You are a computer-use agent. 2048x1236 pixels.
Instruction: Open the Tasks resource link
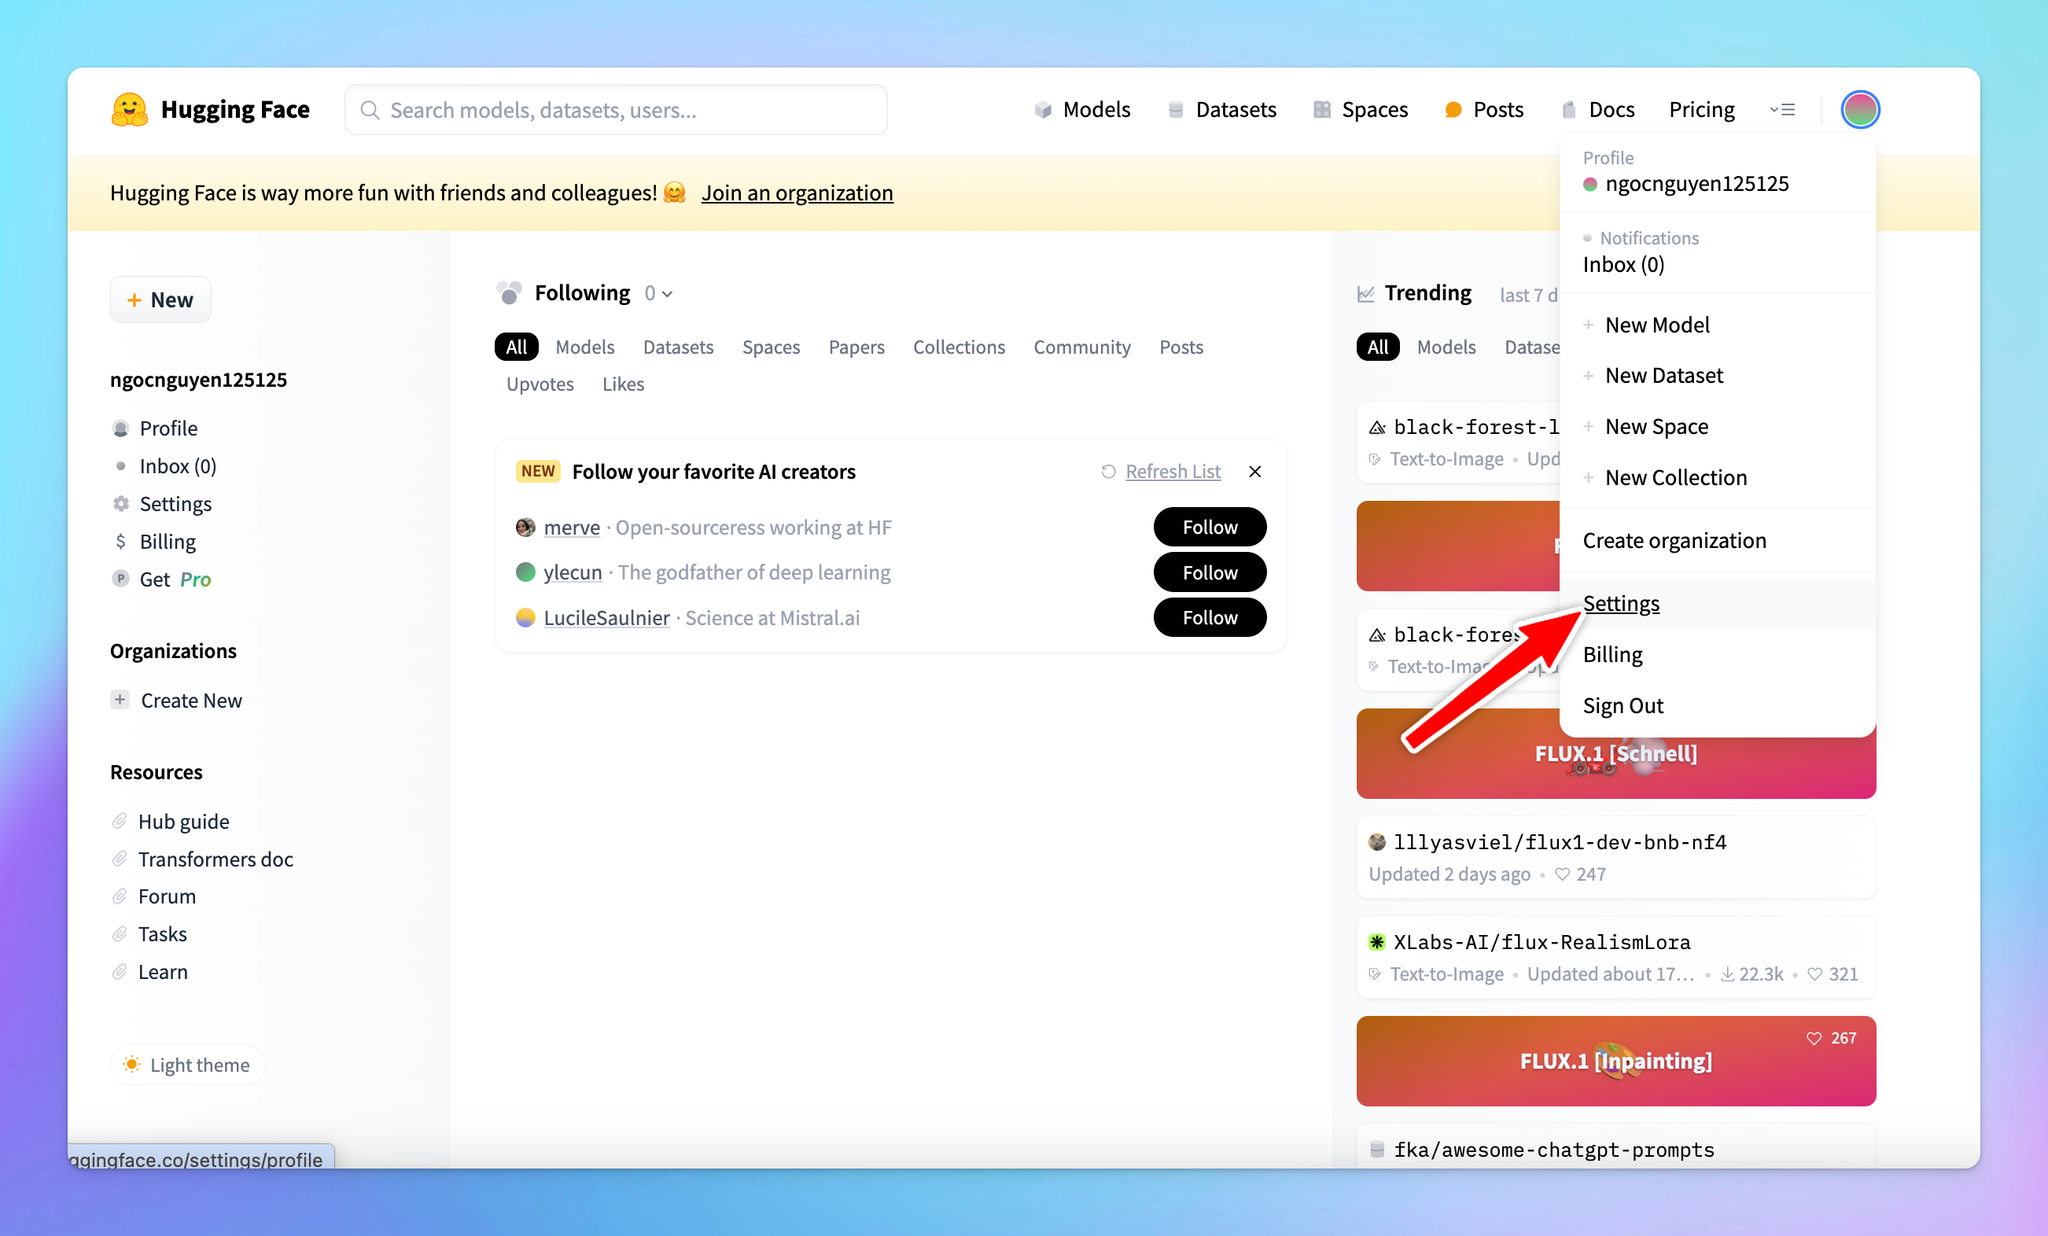click(163, 935)
